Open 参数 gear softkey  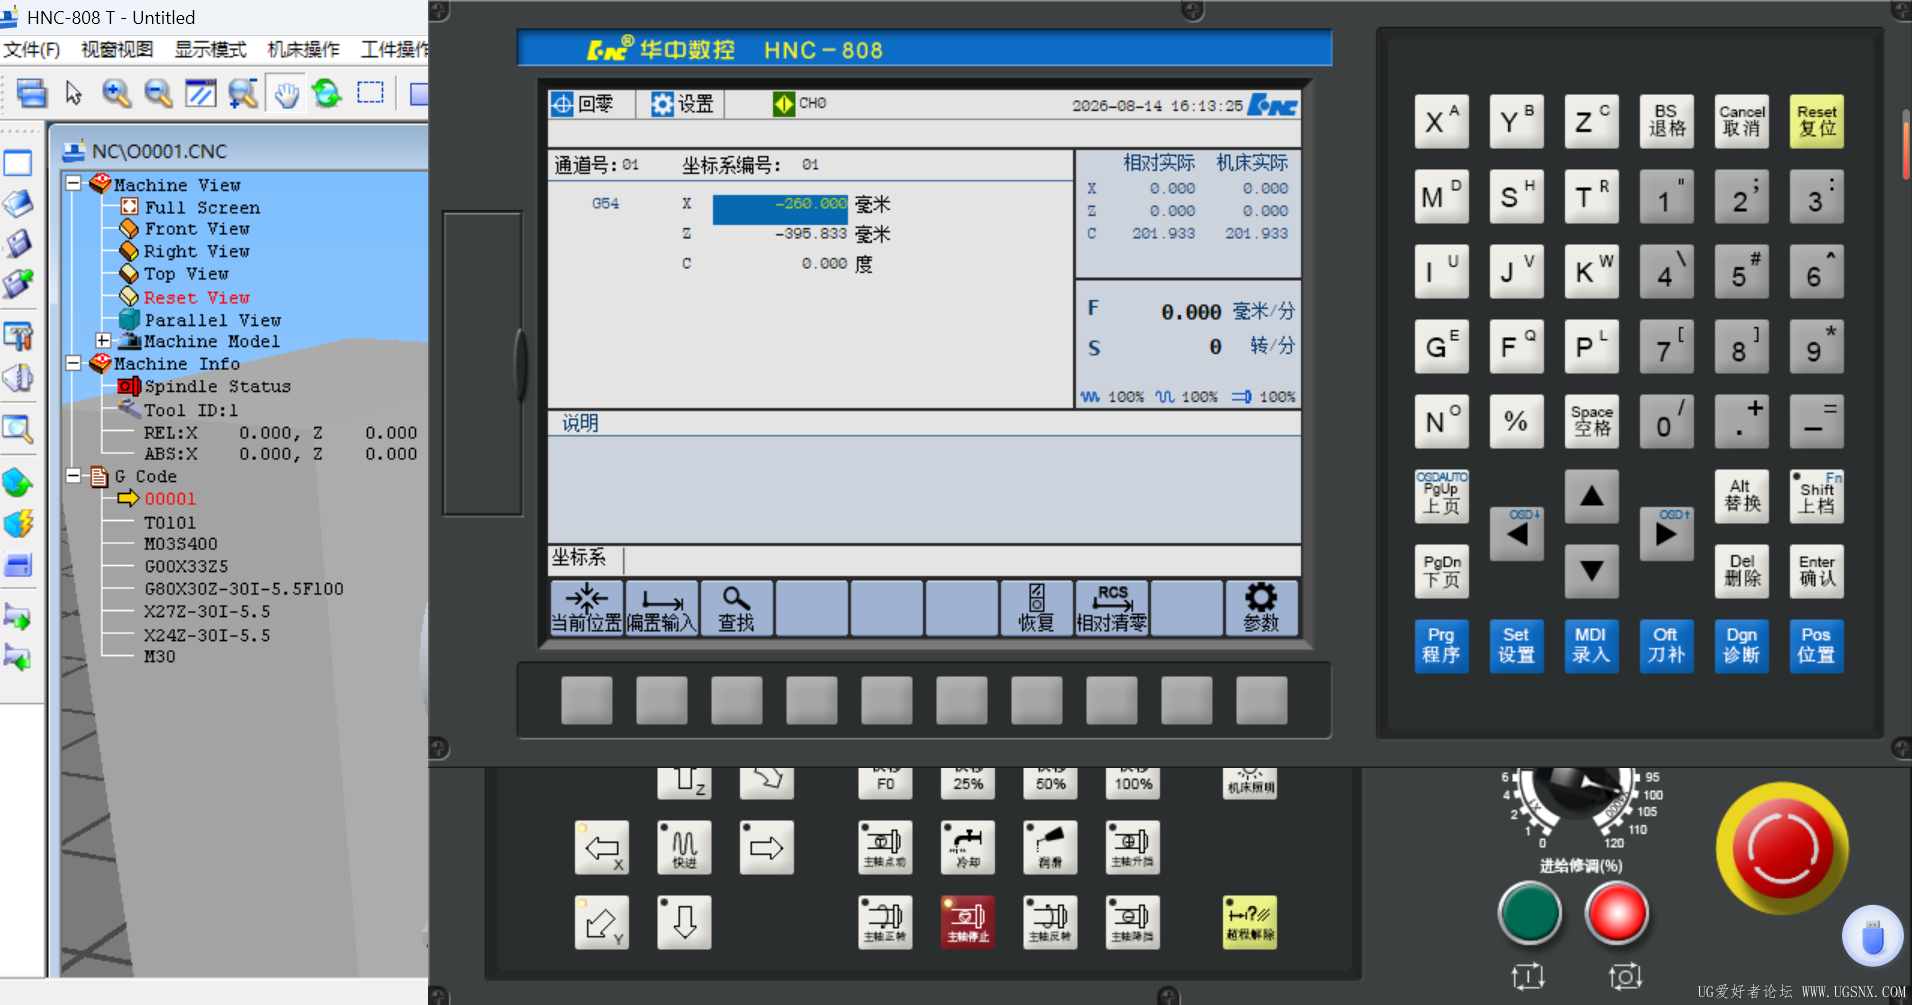point(1261,608)
